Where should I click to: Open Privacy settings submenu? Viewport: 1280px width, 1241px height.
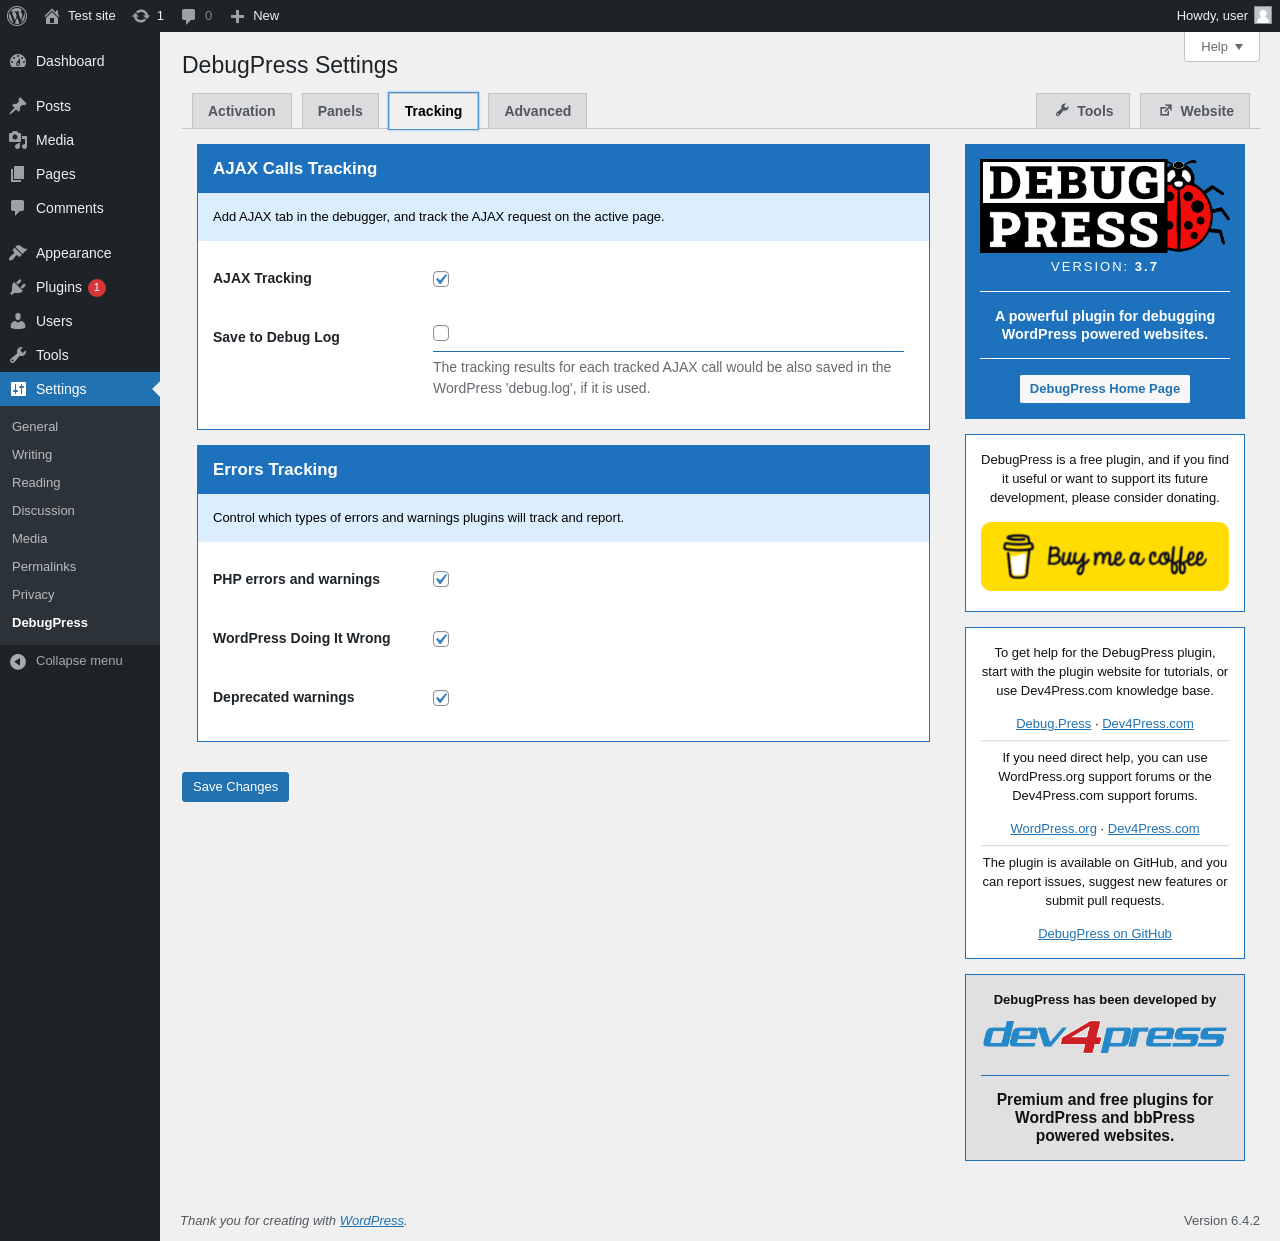pos(33,594)
